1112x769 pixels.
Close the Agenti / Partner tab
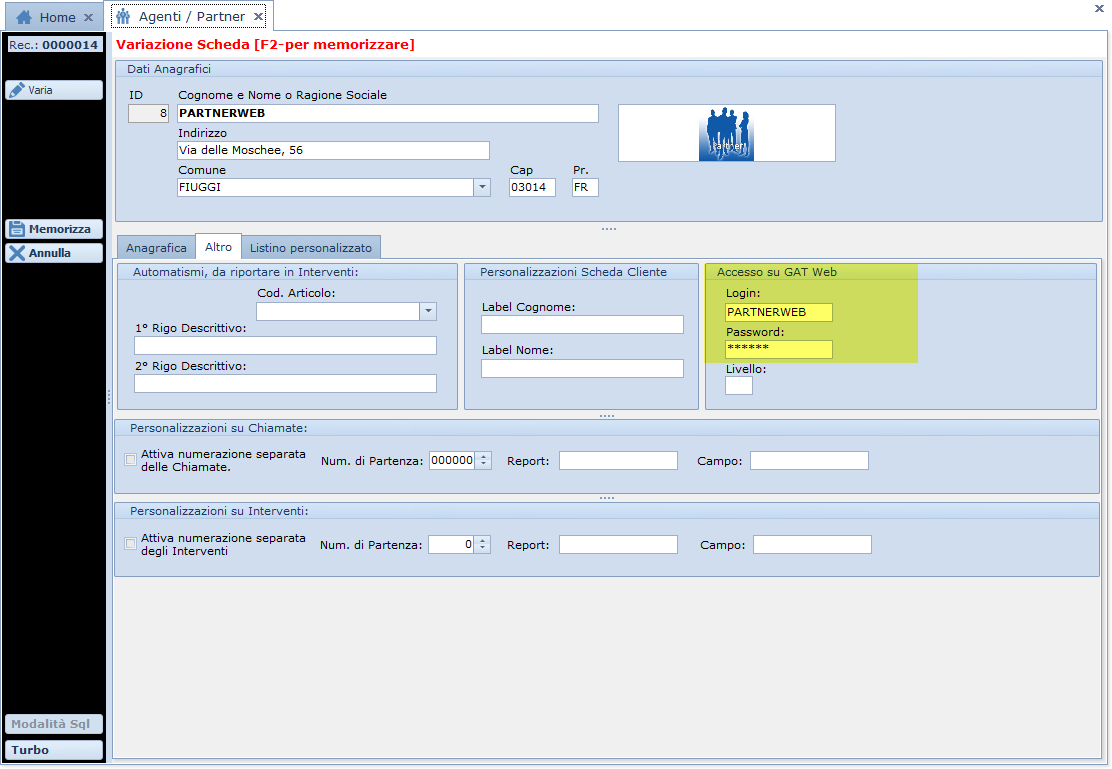point(259,16)
